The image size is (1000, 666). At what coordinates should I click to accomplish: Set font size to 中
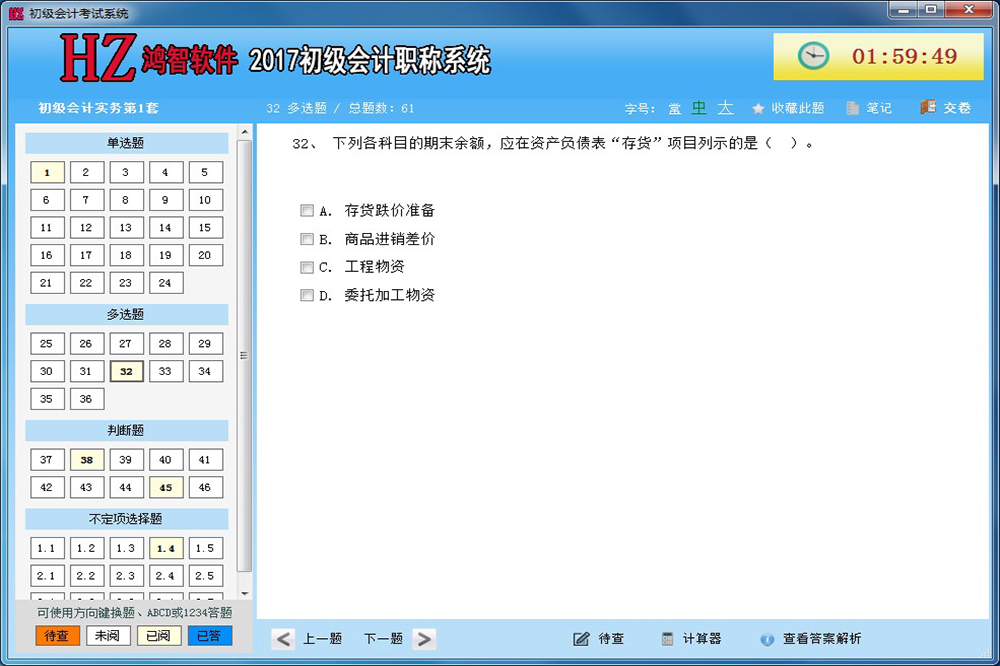click(x=698, y=108)
